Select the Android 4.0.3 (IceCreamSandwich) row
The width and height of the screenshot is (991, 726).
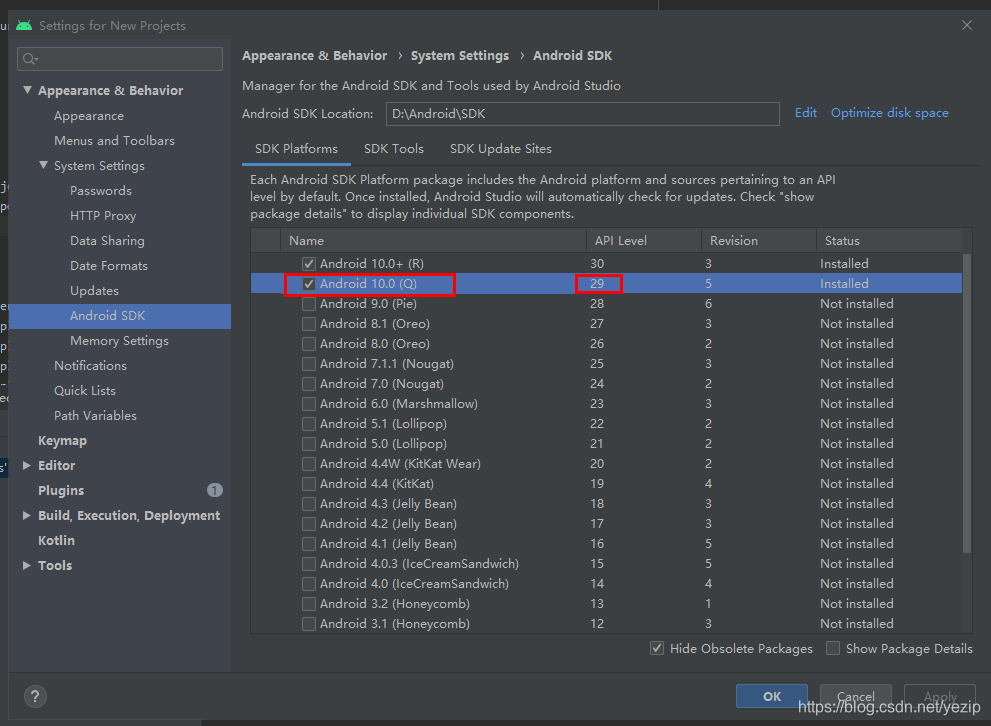pos(607,564)
